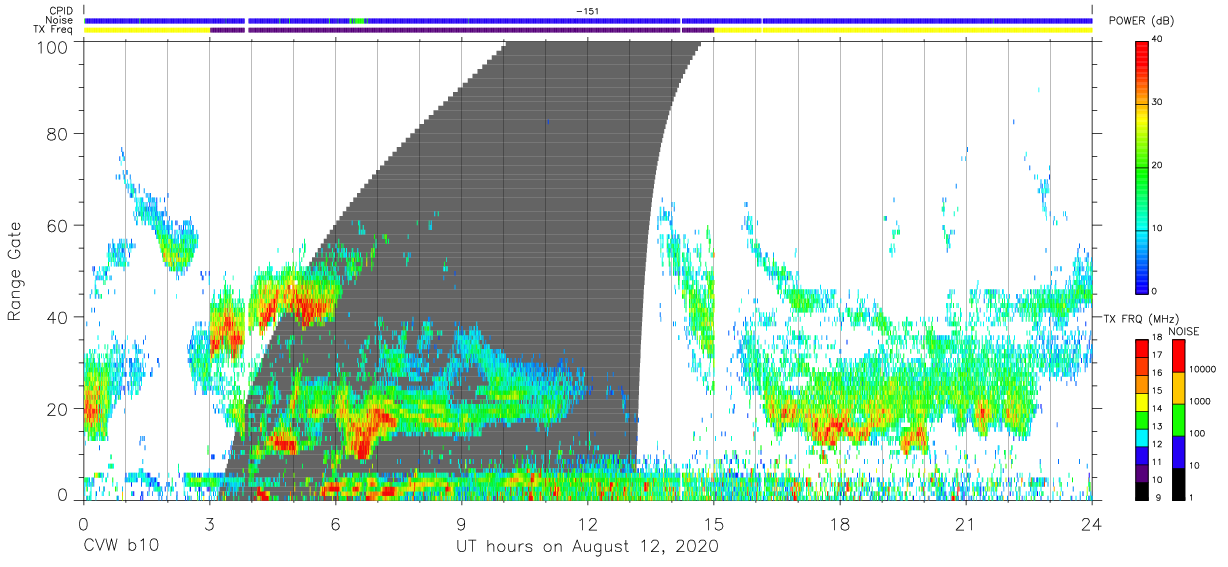Image resolution: width=1228 pixels, height=567 pixels.
Task: Click the 15 tick on the UT hours axis
Action: [x=714, y=524]
